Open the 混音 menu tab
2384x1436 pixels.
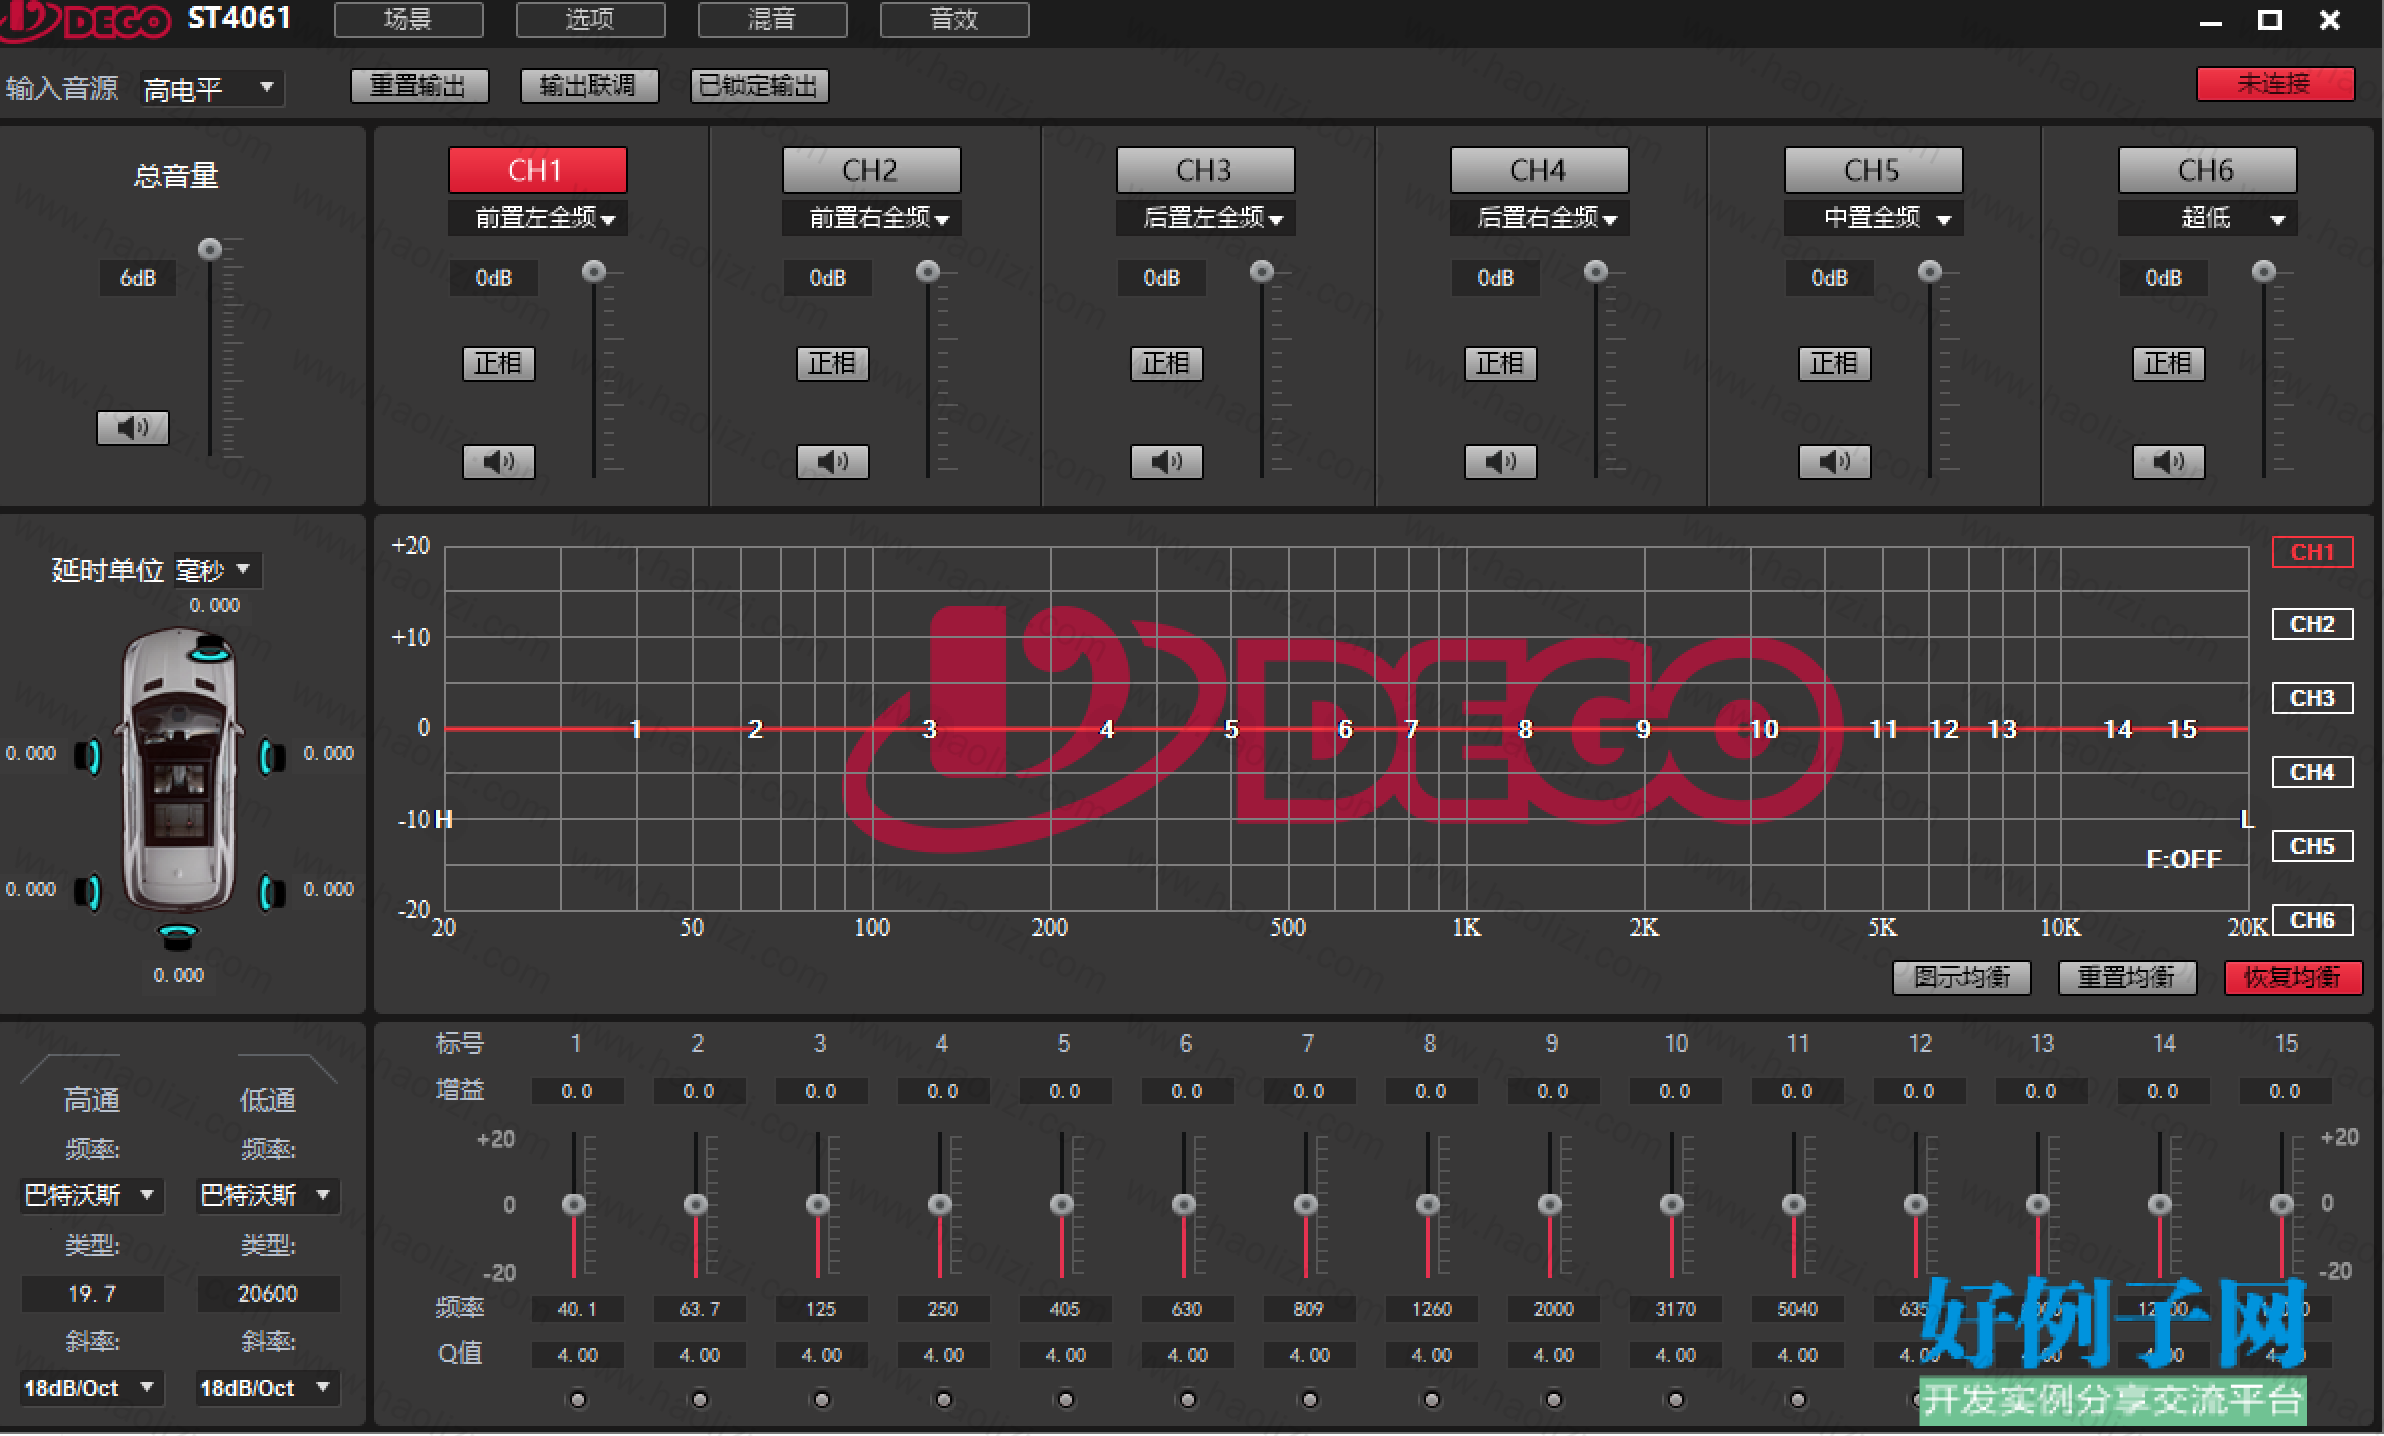pos(772,19)
